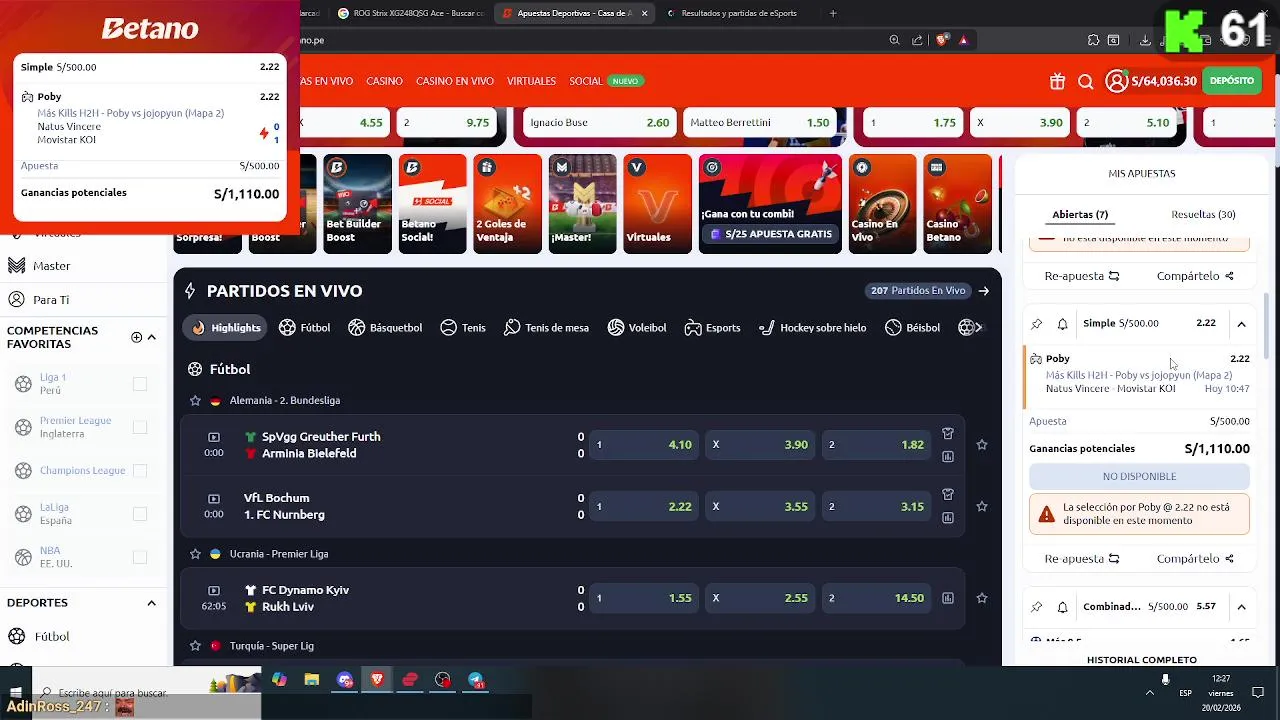The width and height of the screenshot is (1280, 720).
Task: Select Abiertas (7) tab
Action: (1080, 214)
